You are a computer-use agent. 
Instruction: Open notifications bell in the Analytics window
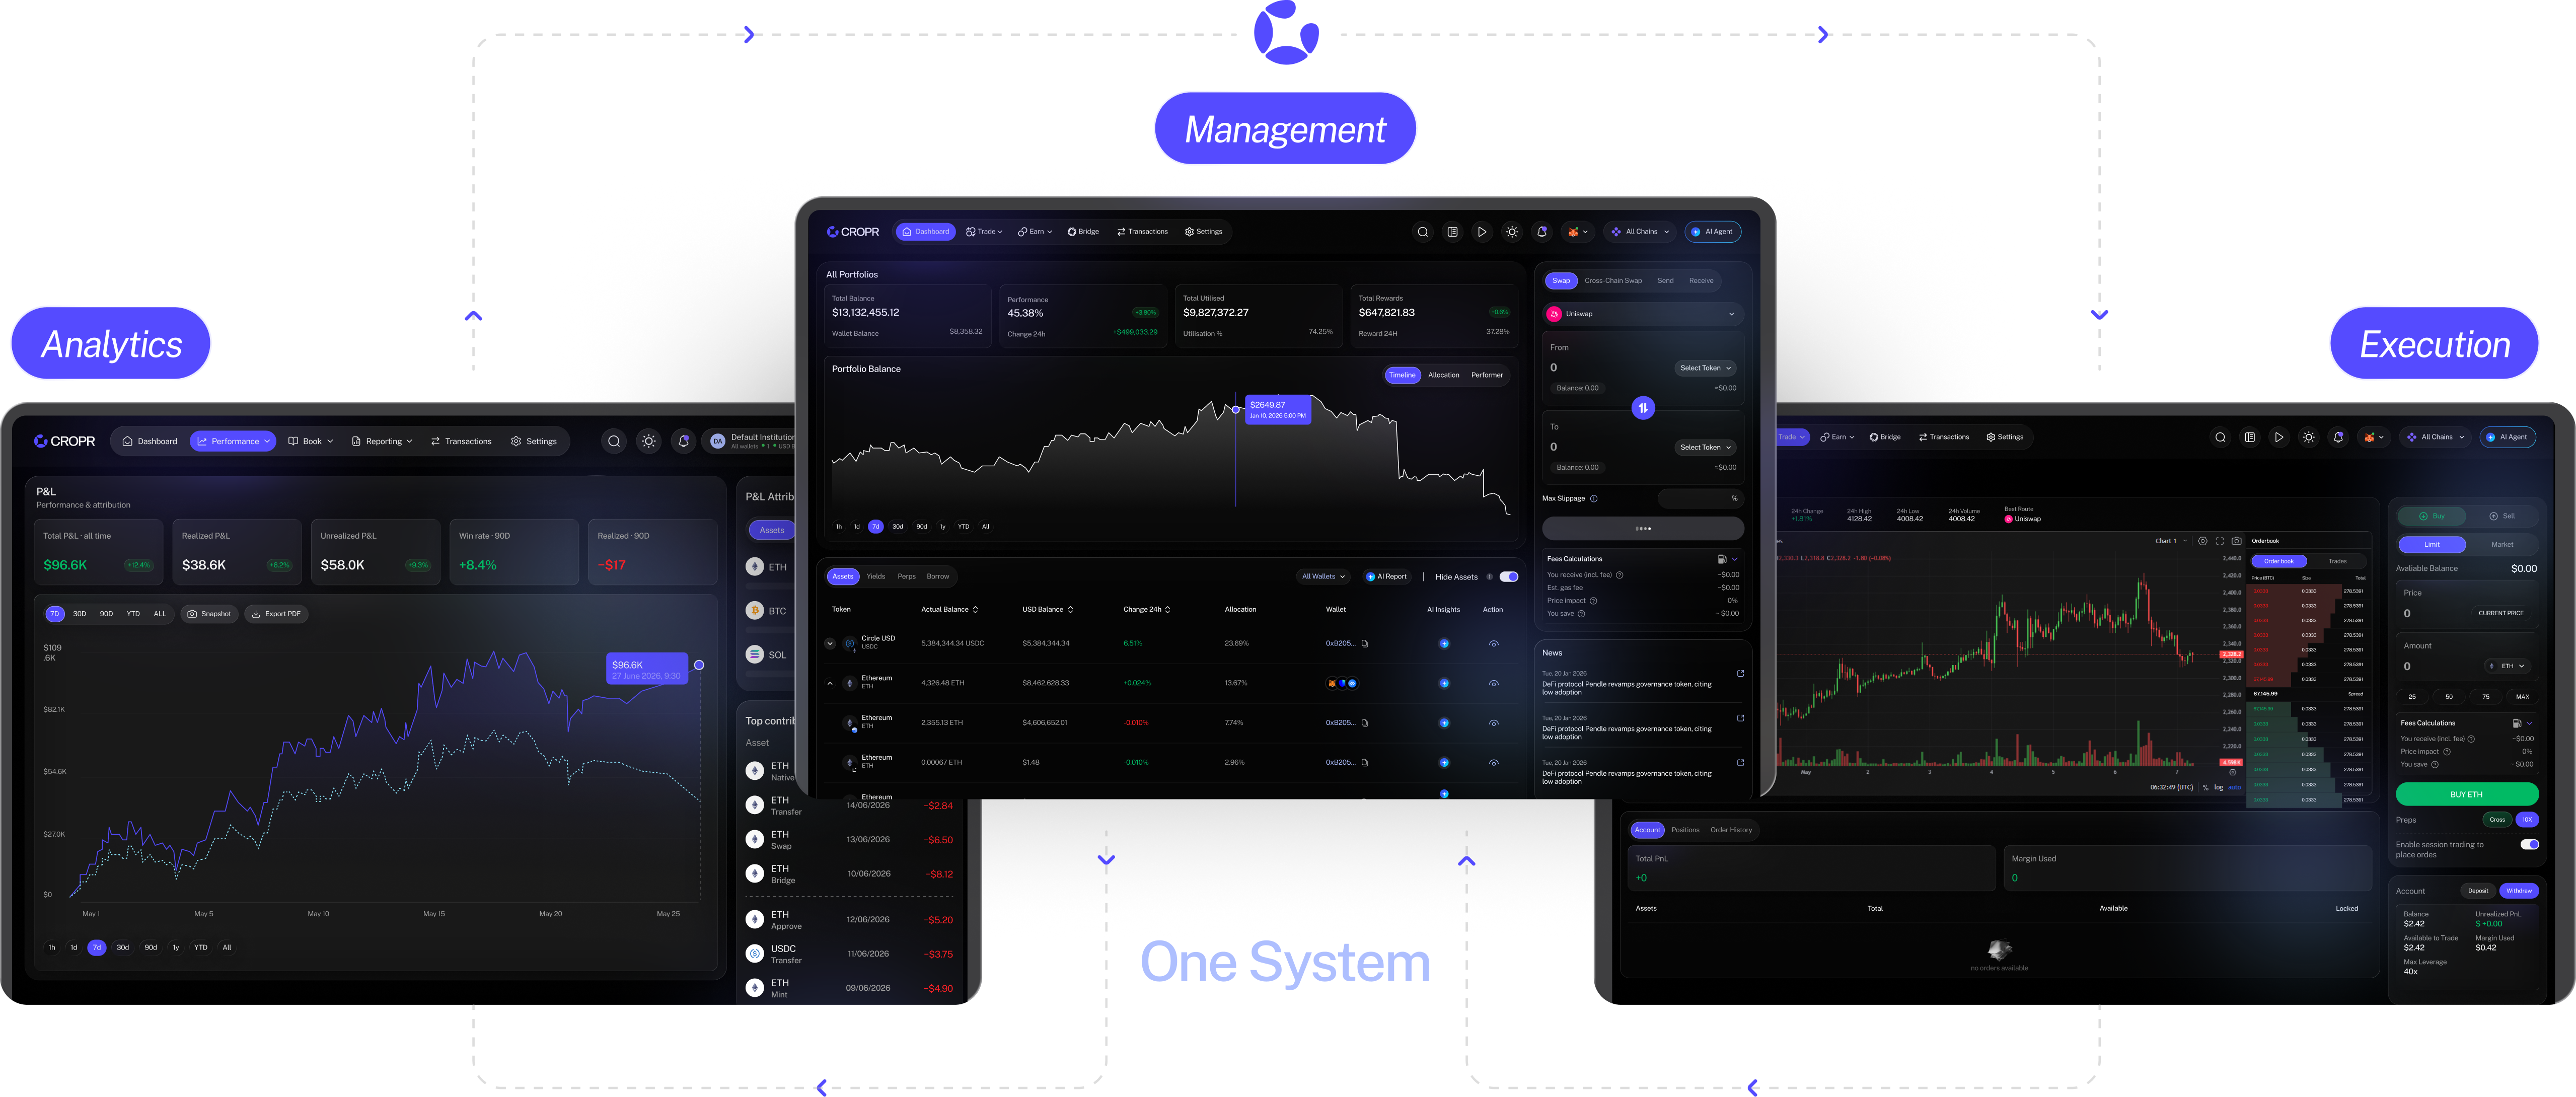[x=684, y=441]
